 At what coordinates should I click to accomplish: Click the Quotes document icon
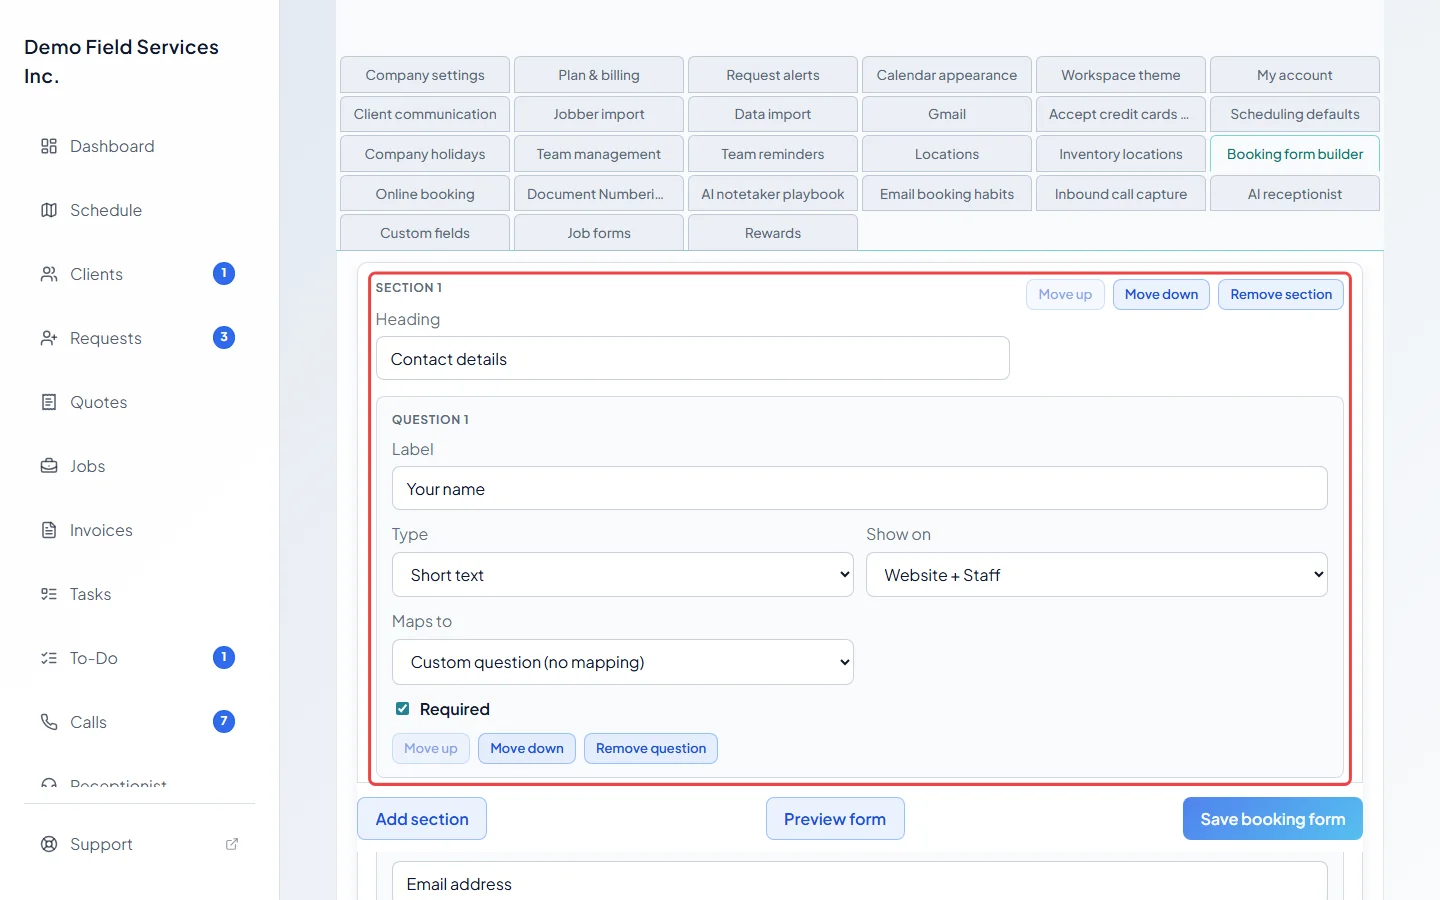tap(49, 402)
